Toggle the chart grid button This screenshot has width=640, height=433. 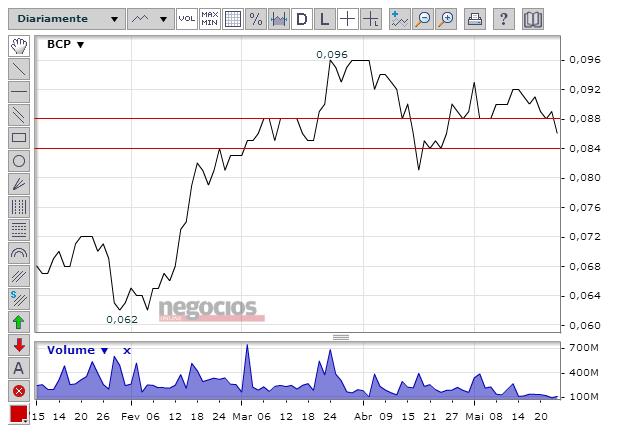tap(233, 19)
